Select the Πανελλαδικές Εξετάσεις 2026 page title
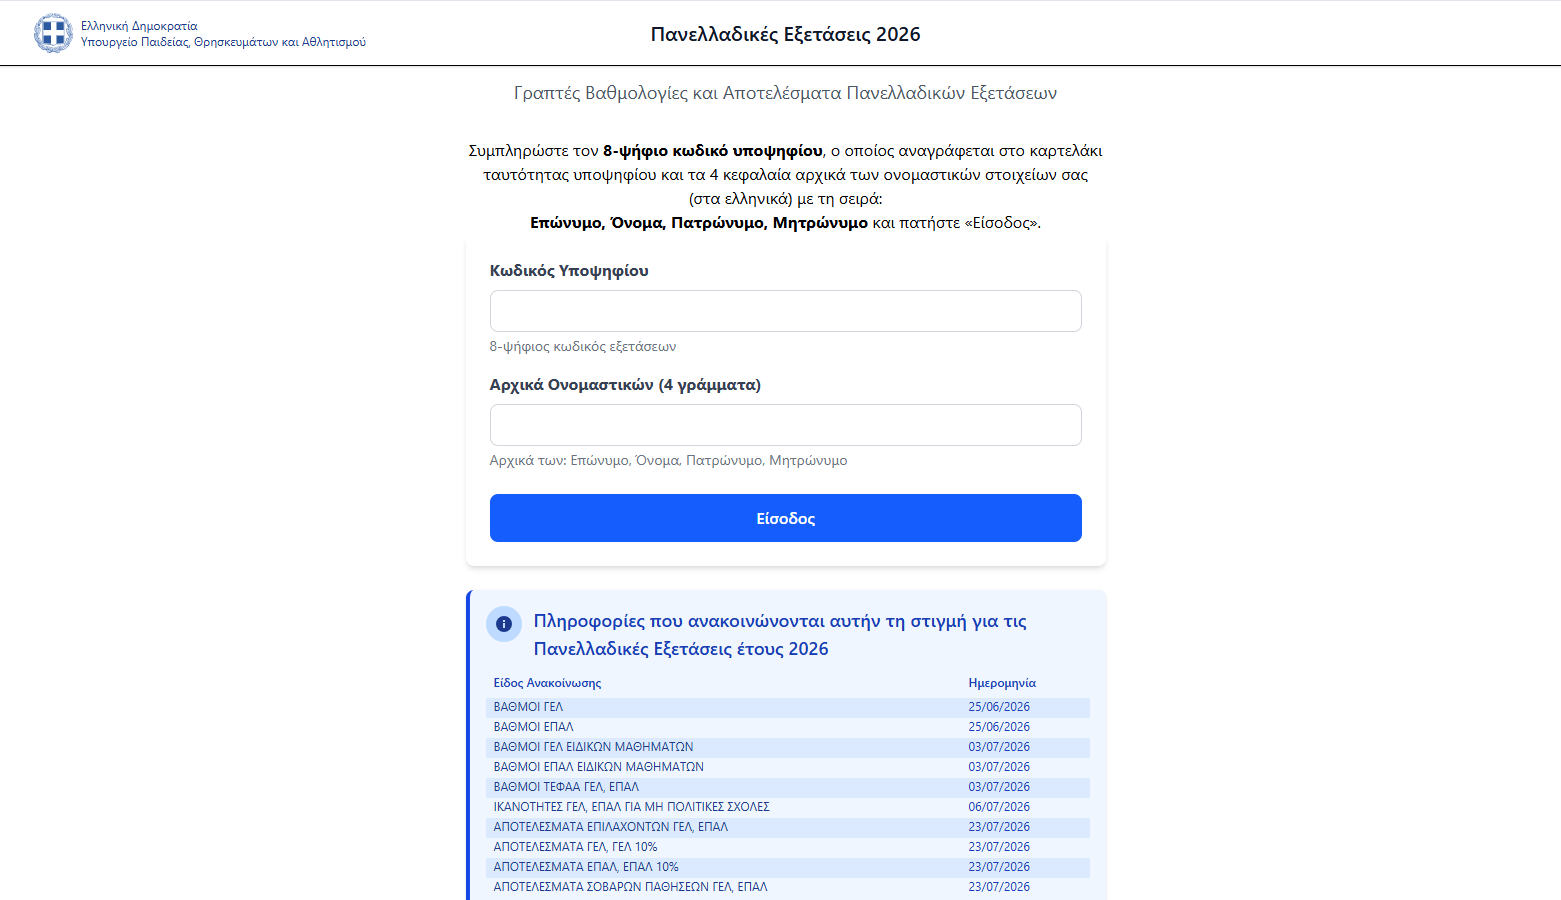Image resolution: width=1561 pixels, height=900 pixels. [786, 34]
